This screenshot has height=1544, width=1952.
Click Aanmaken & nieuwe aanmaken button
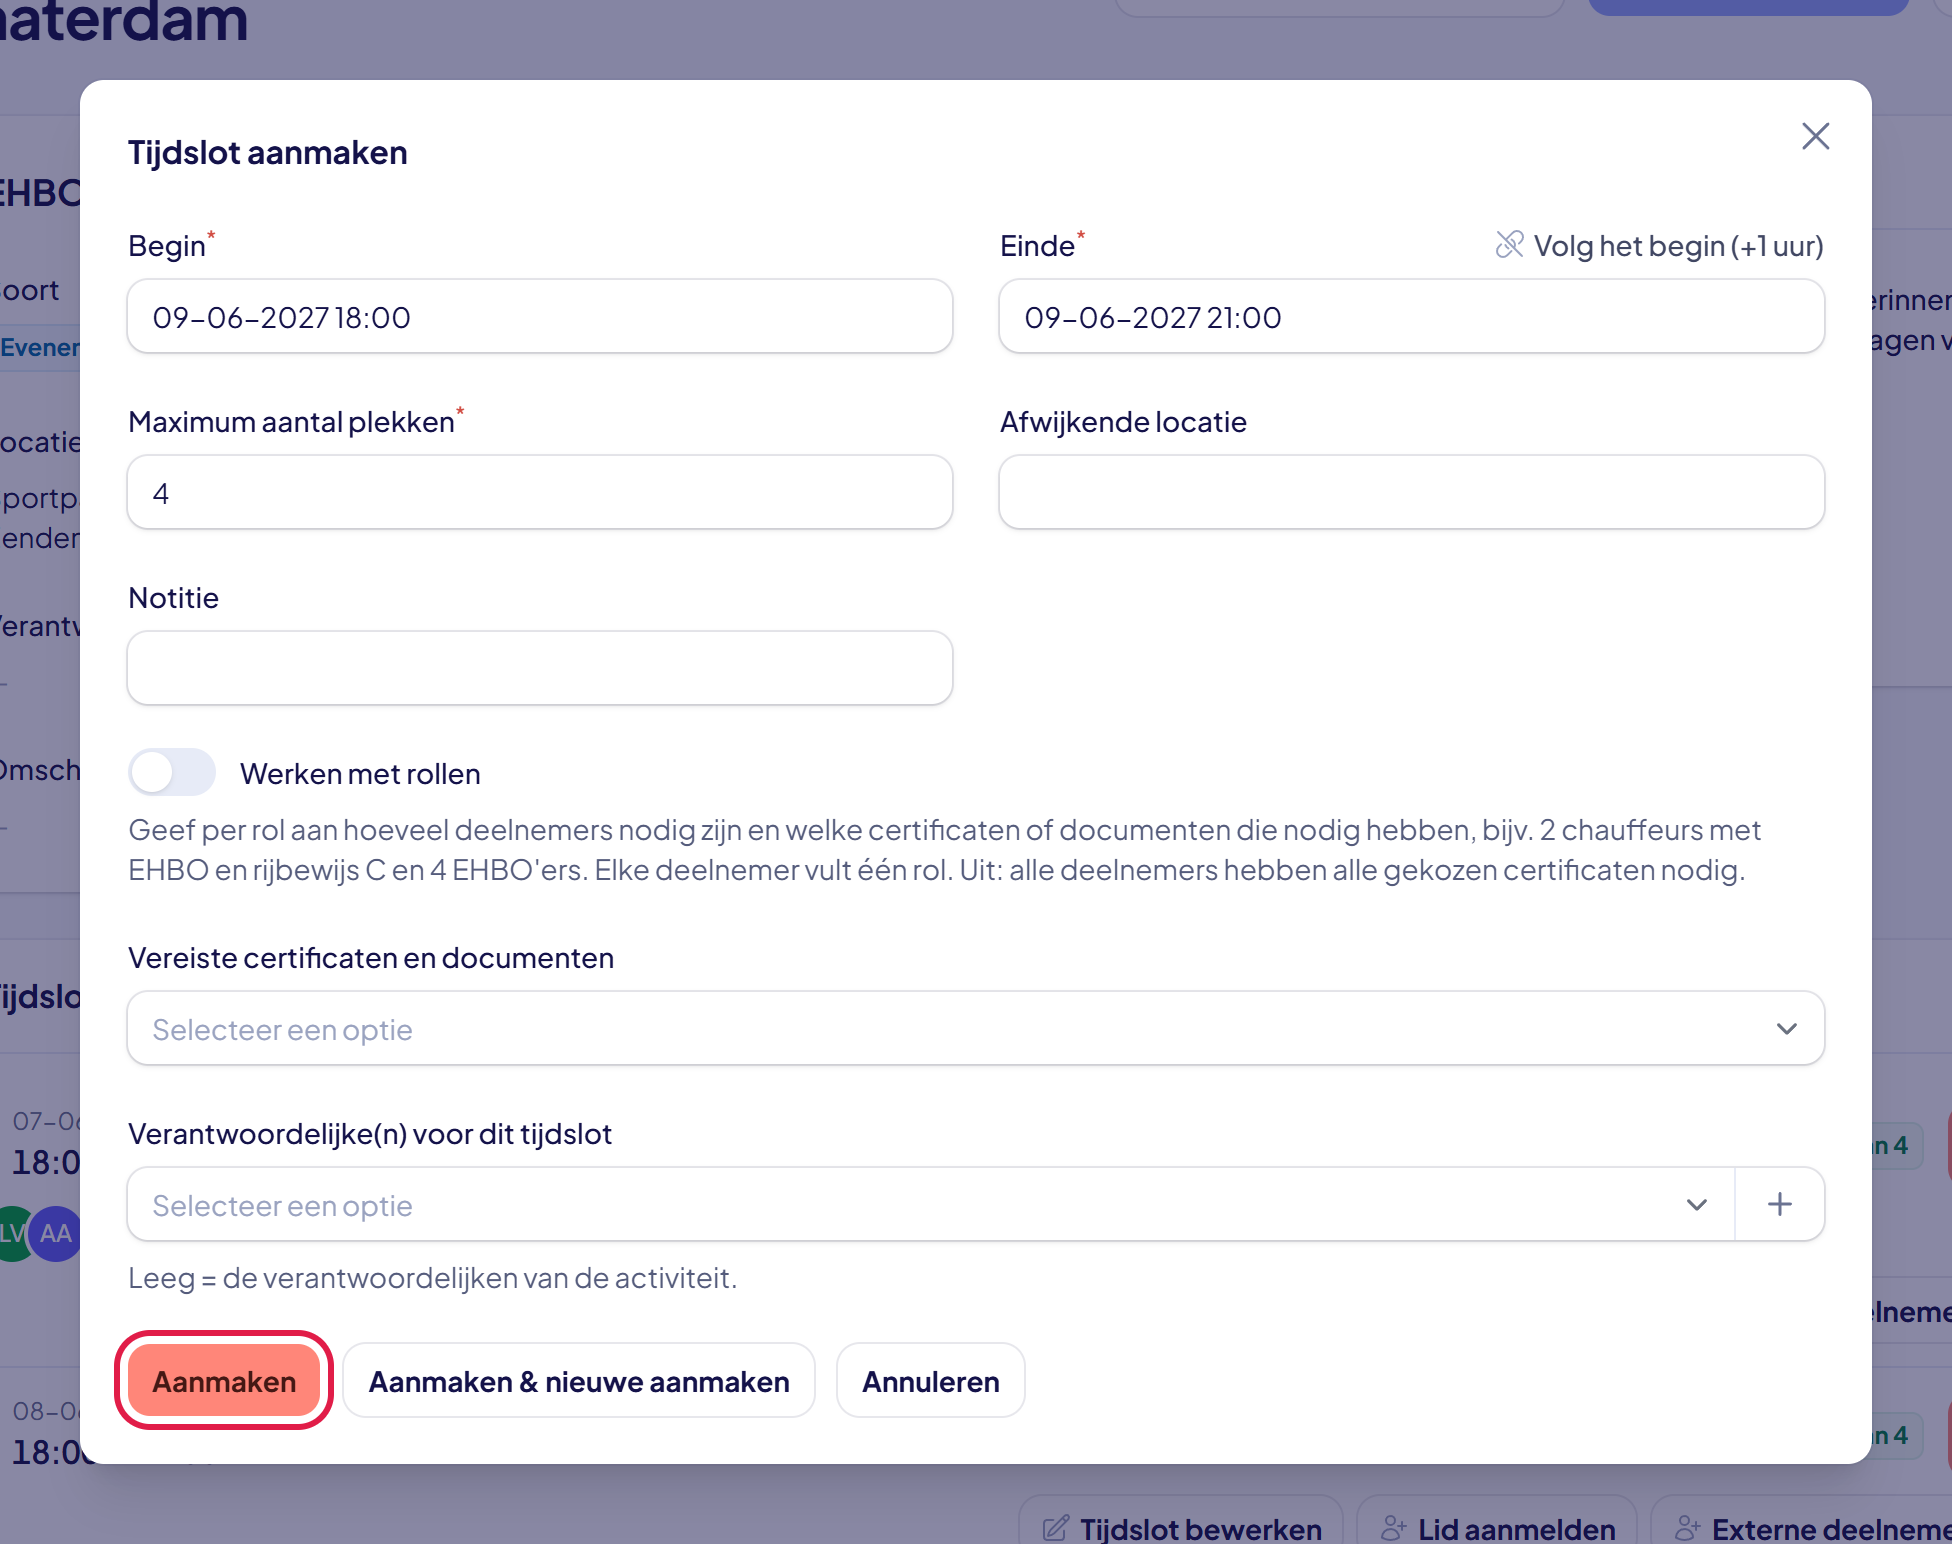point(579,1381)
